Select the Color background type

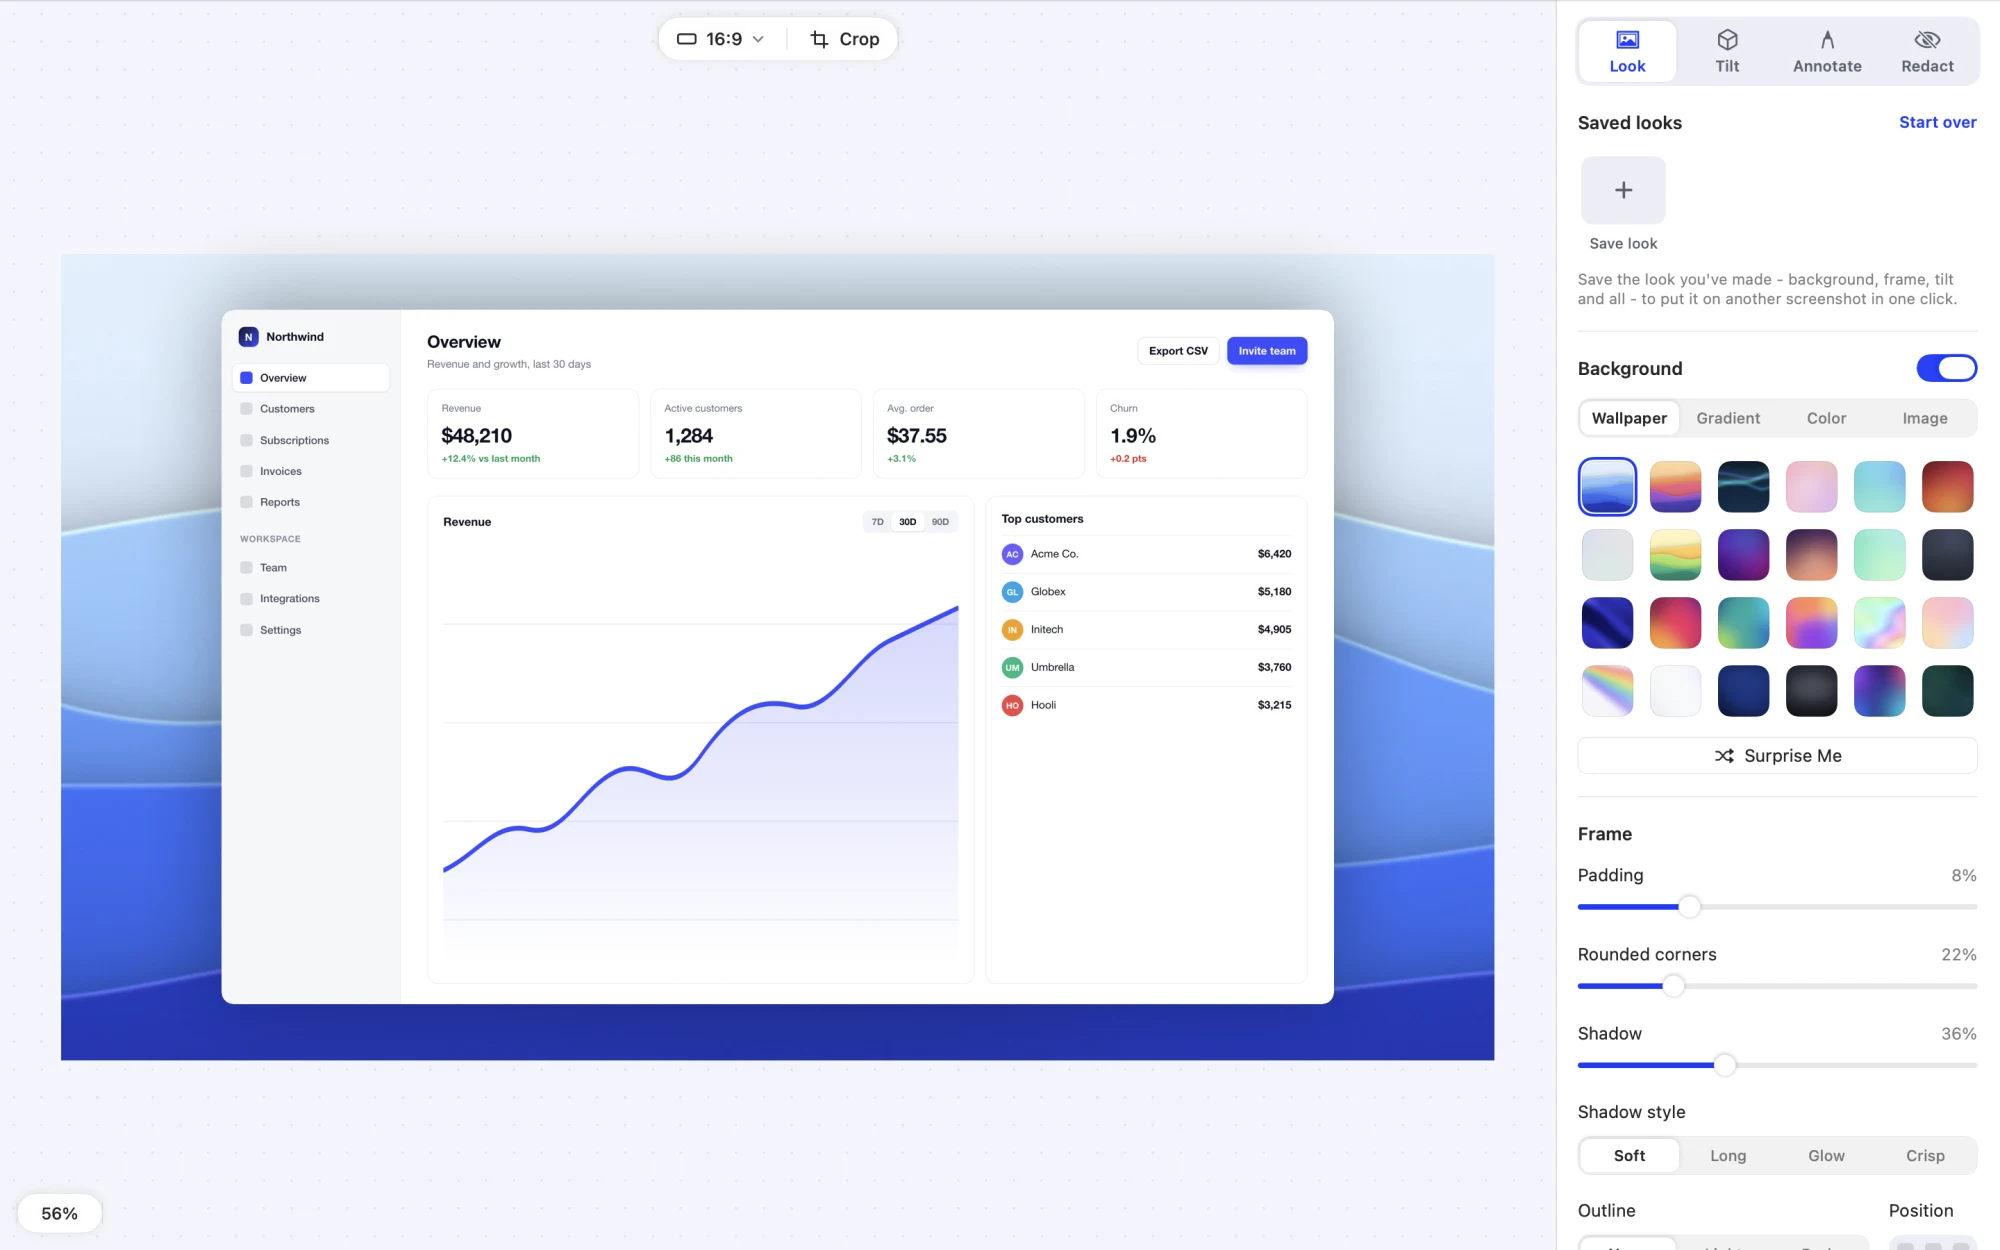coord(1826,418)
